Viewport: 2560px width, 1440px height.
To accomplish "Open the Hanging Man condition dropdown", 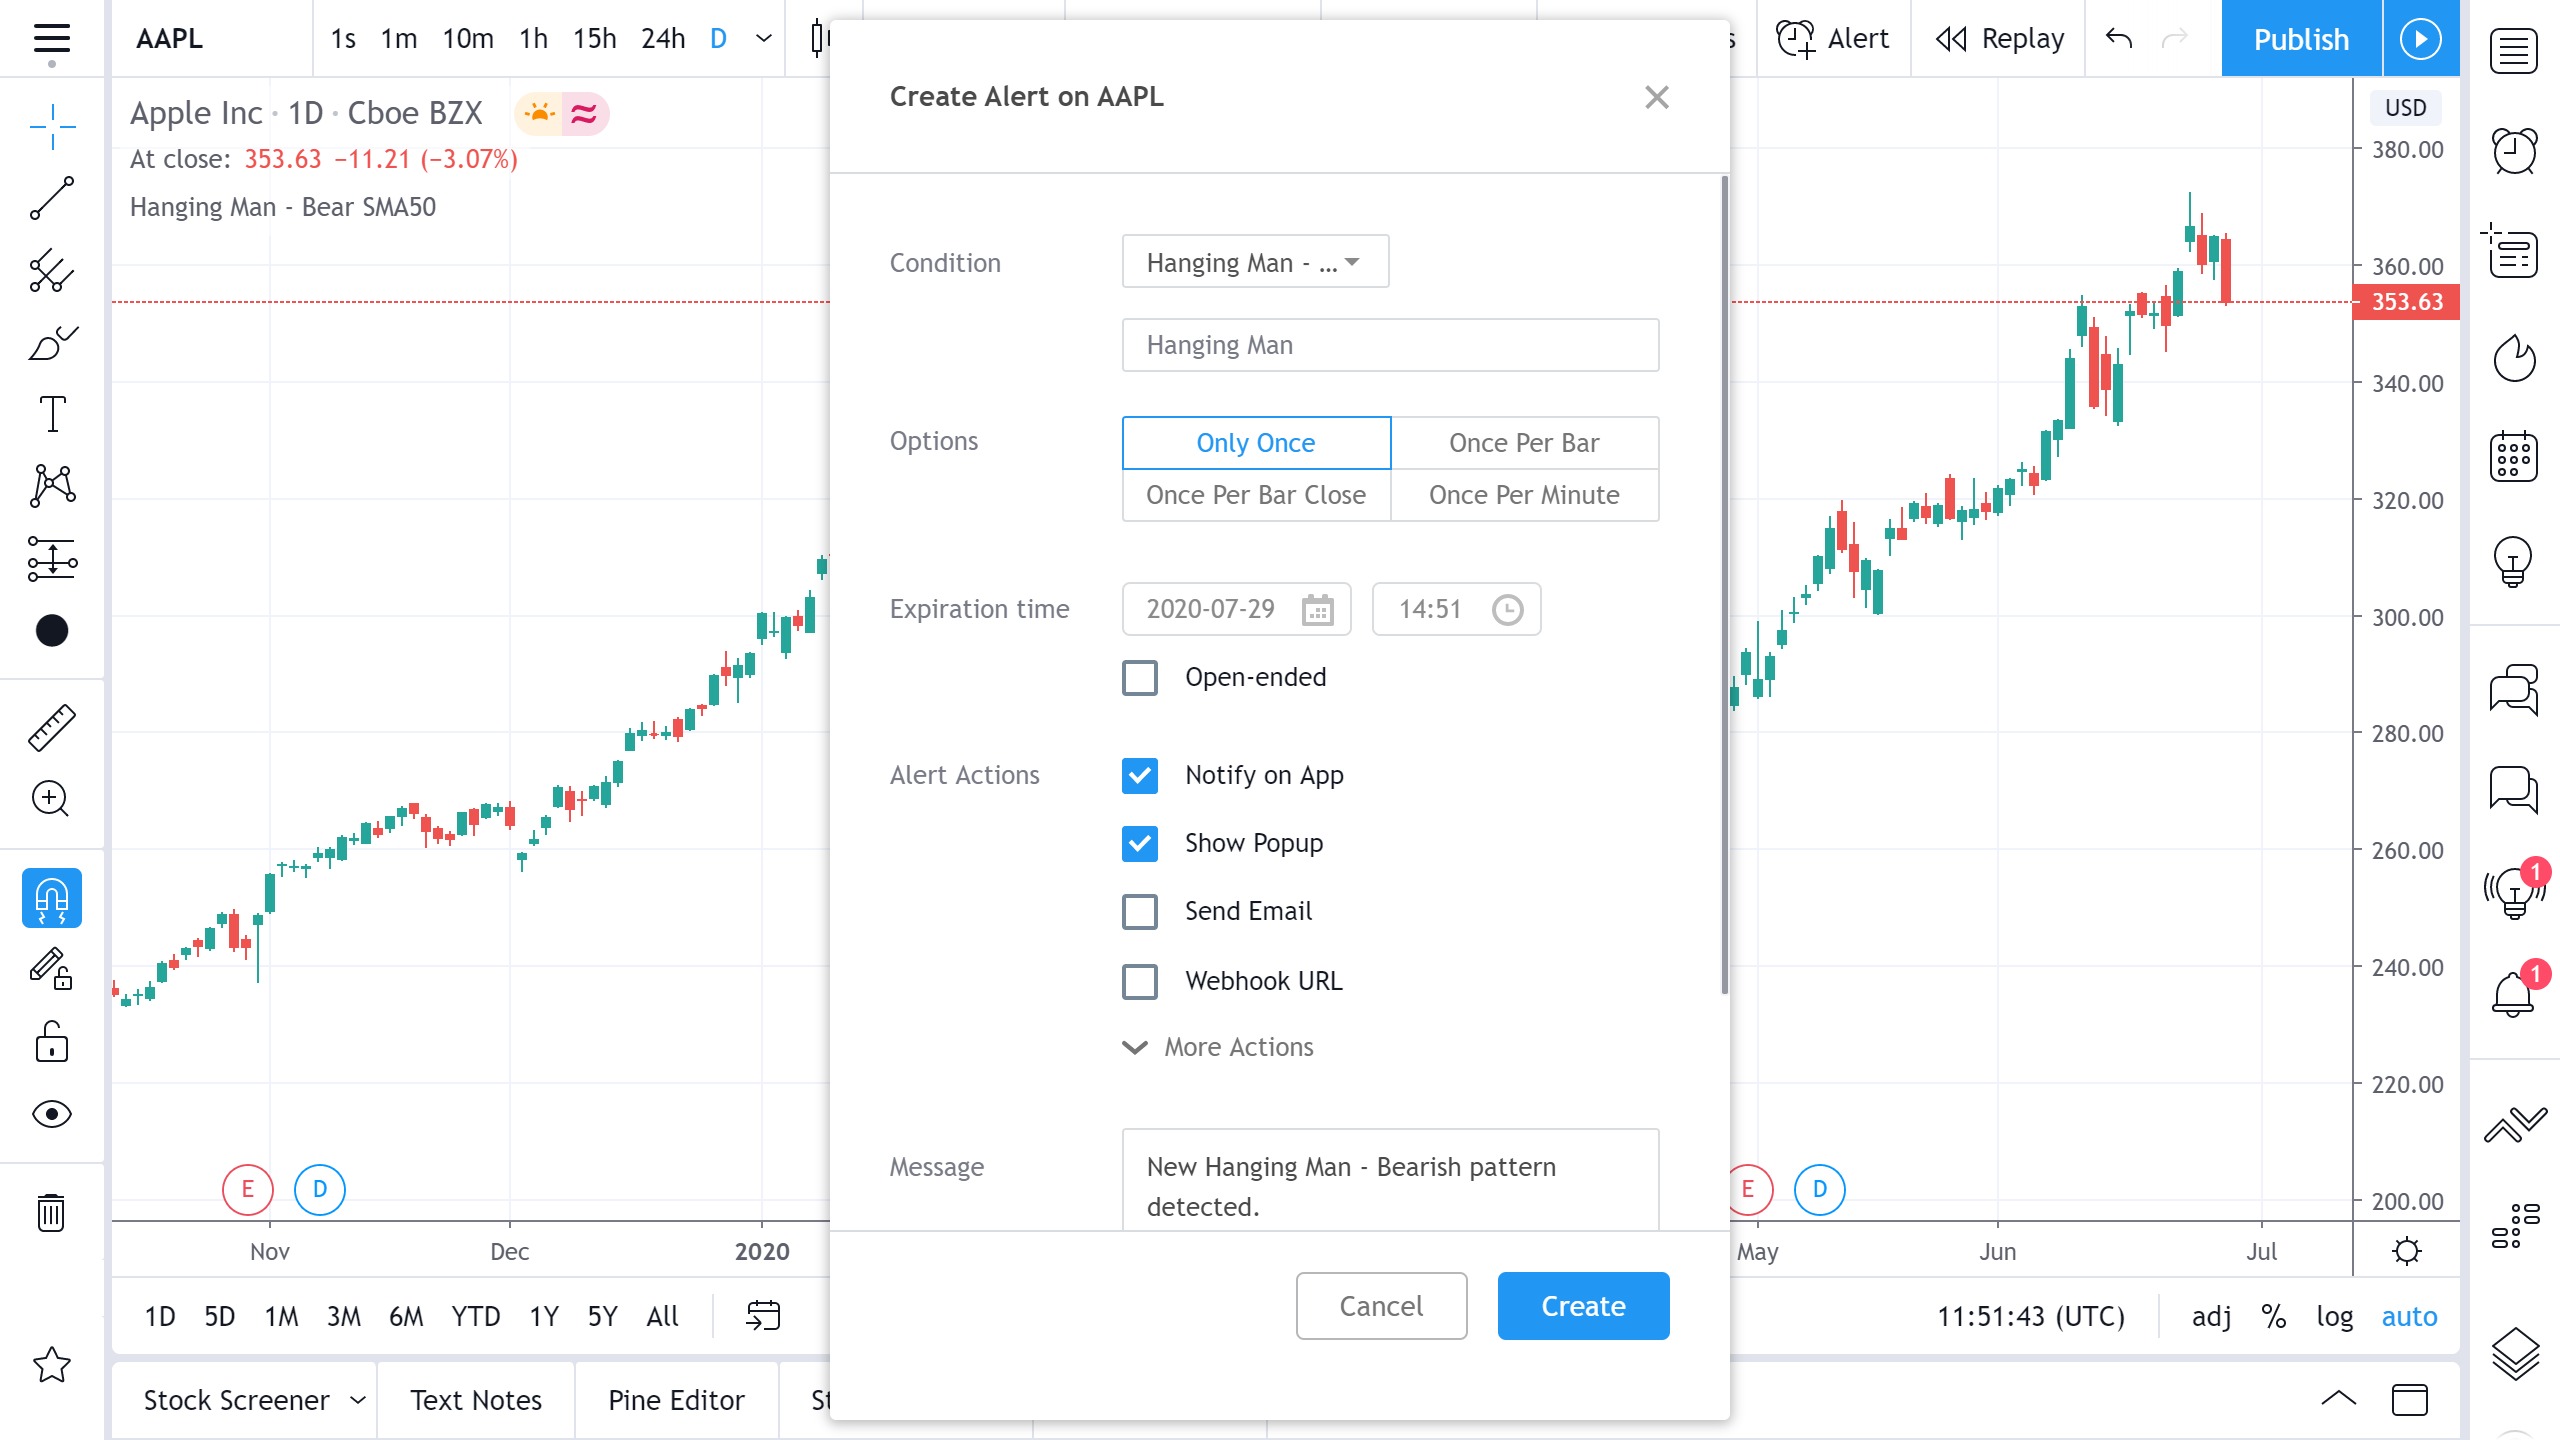I will [x=1255, y=262].
